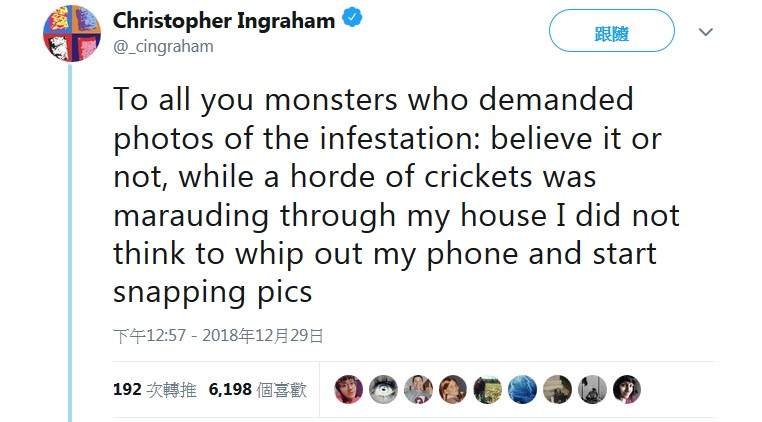Click the third liker avatar with two people
Image resolution: width=762 pixels, height=422 pixels.
[418, 390]
